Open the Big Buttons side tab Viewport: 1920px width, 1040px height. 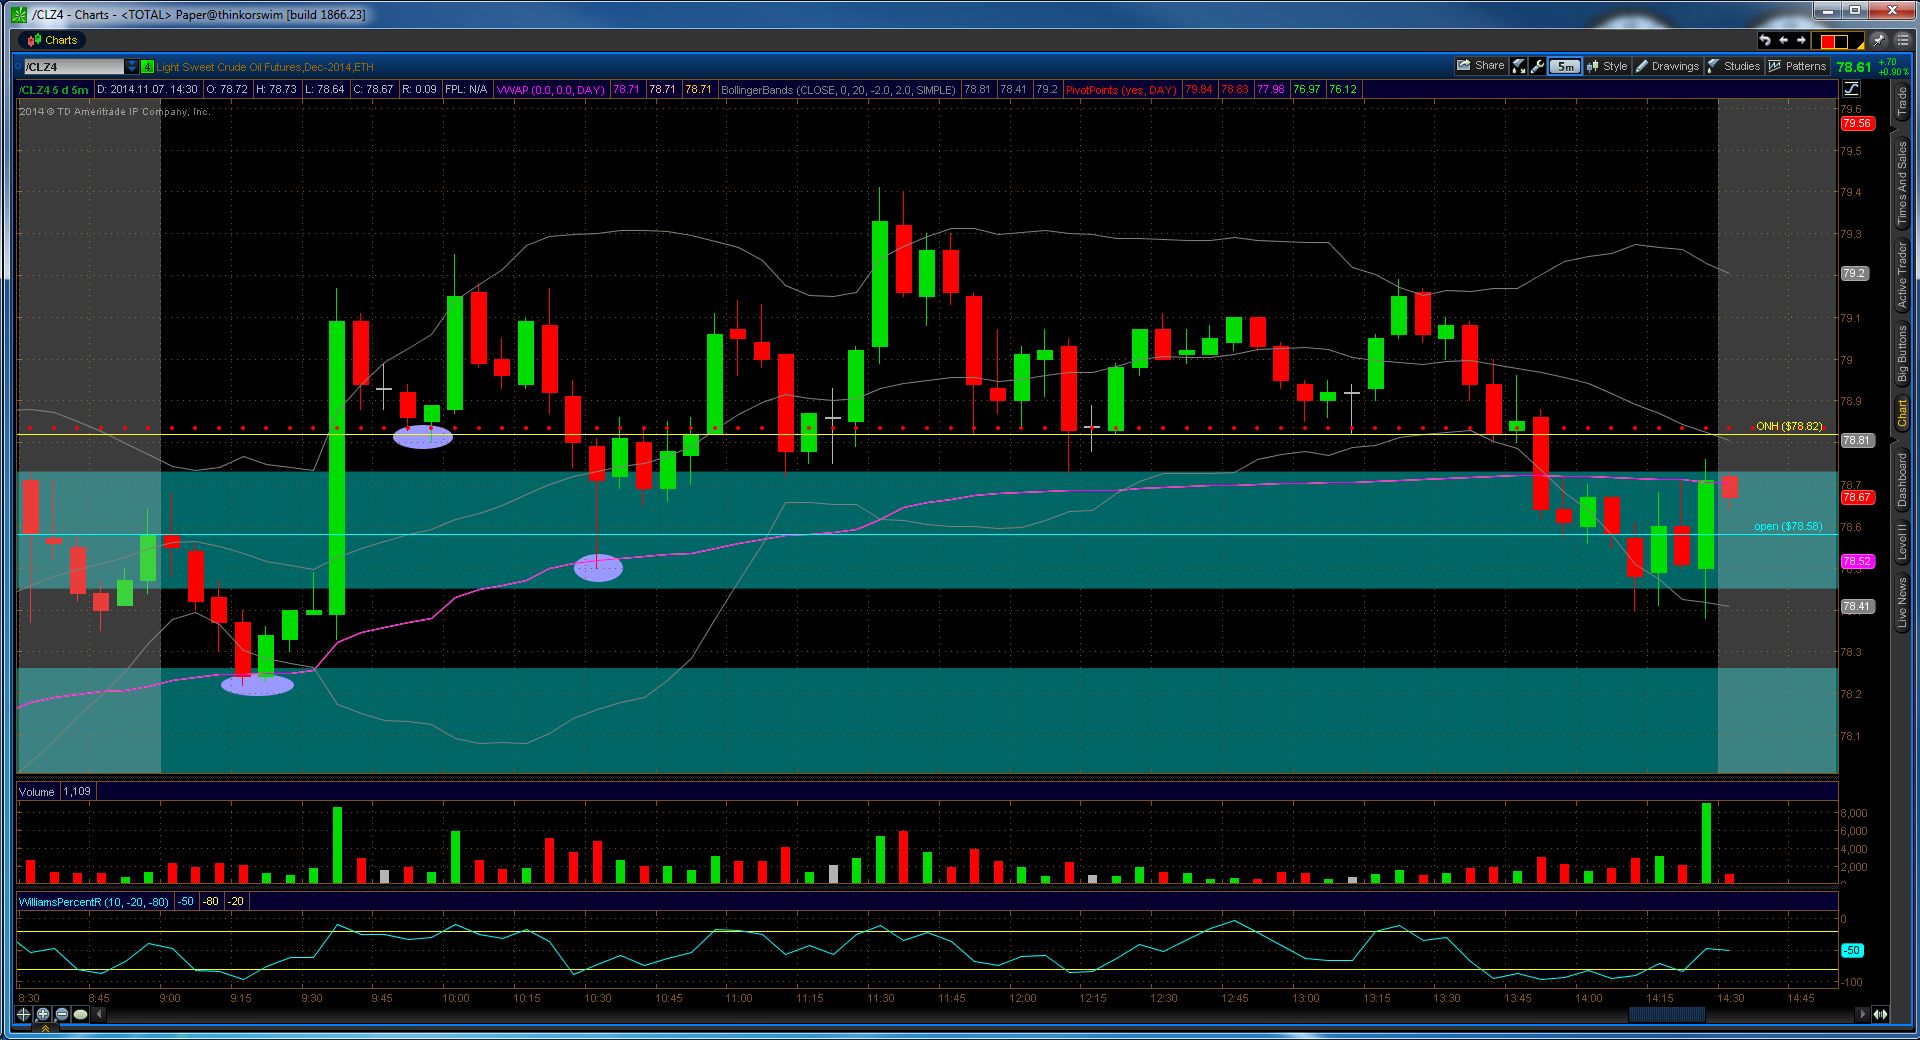1902,353
